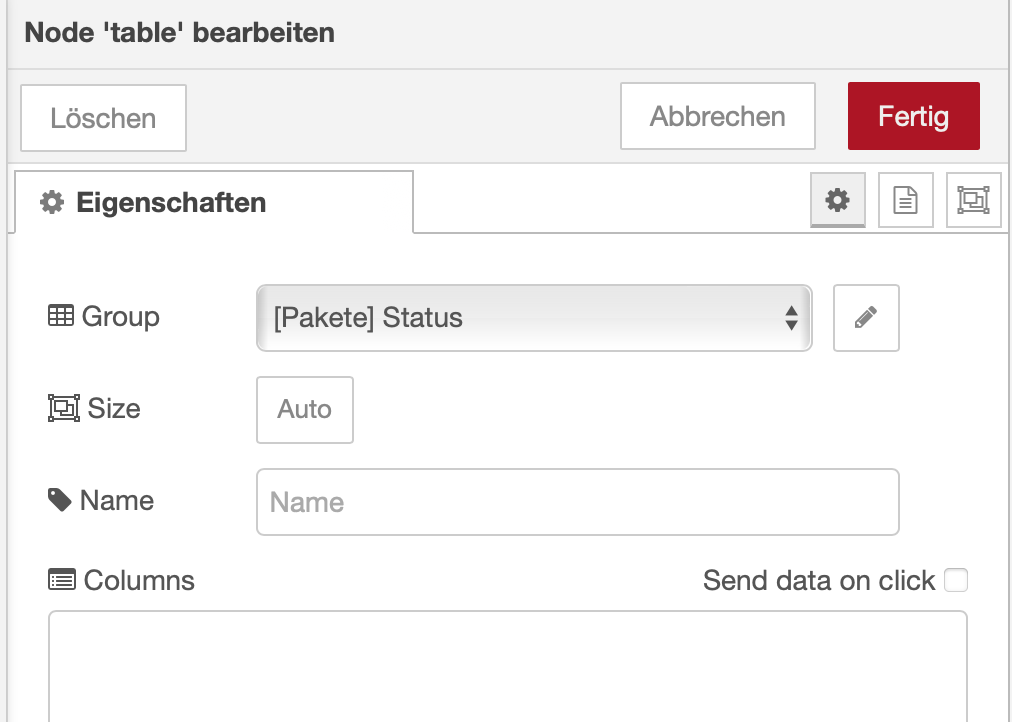The width and height of the screenshot is (1012, 722).
Task: Focus the Name input field
Action: 577,502
